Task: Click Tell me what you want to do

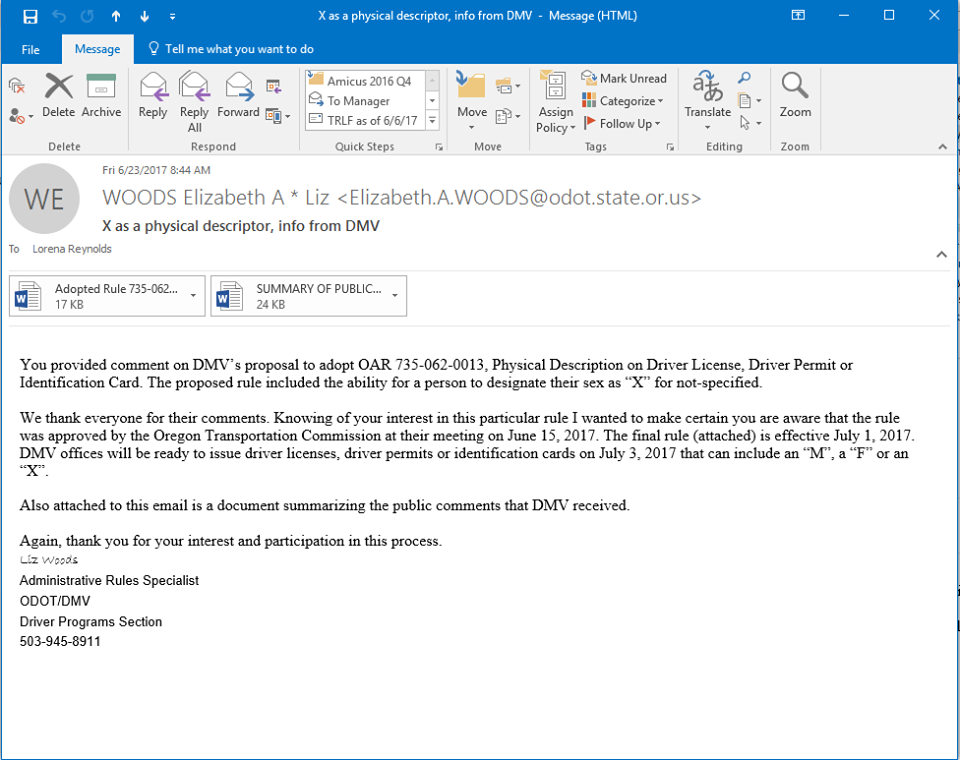Action: point(231,49)
